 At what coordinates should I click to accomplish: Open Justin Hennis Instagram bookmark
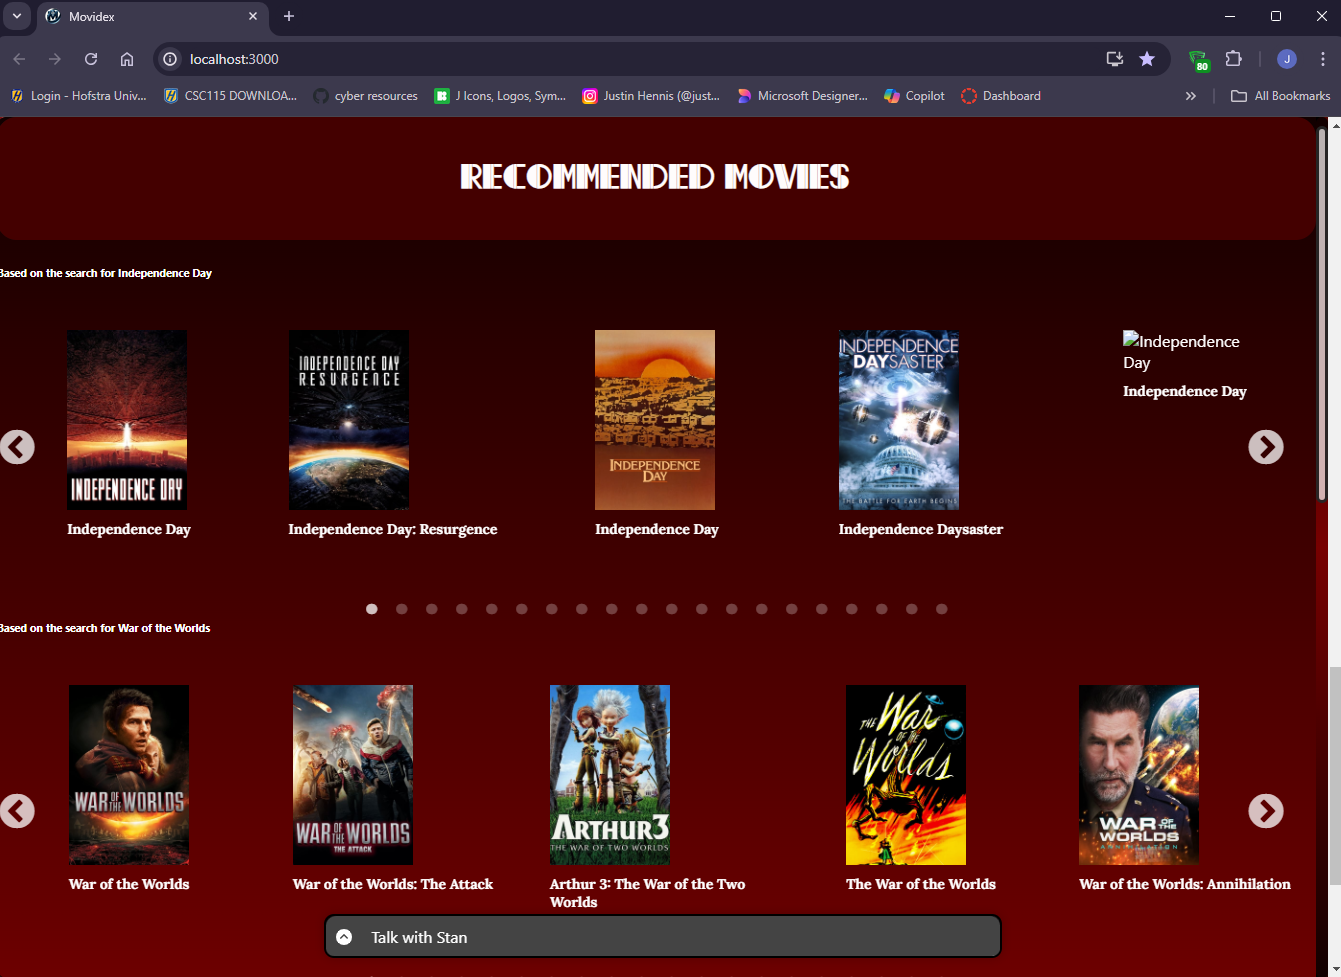651,96
